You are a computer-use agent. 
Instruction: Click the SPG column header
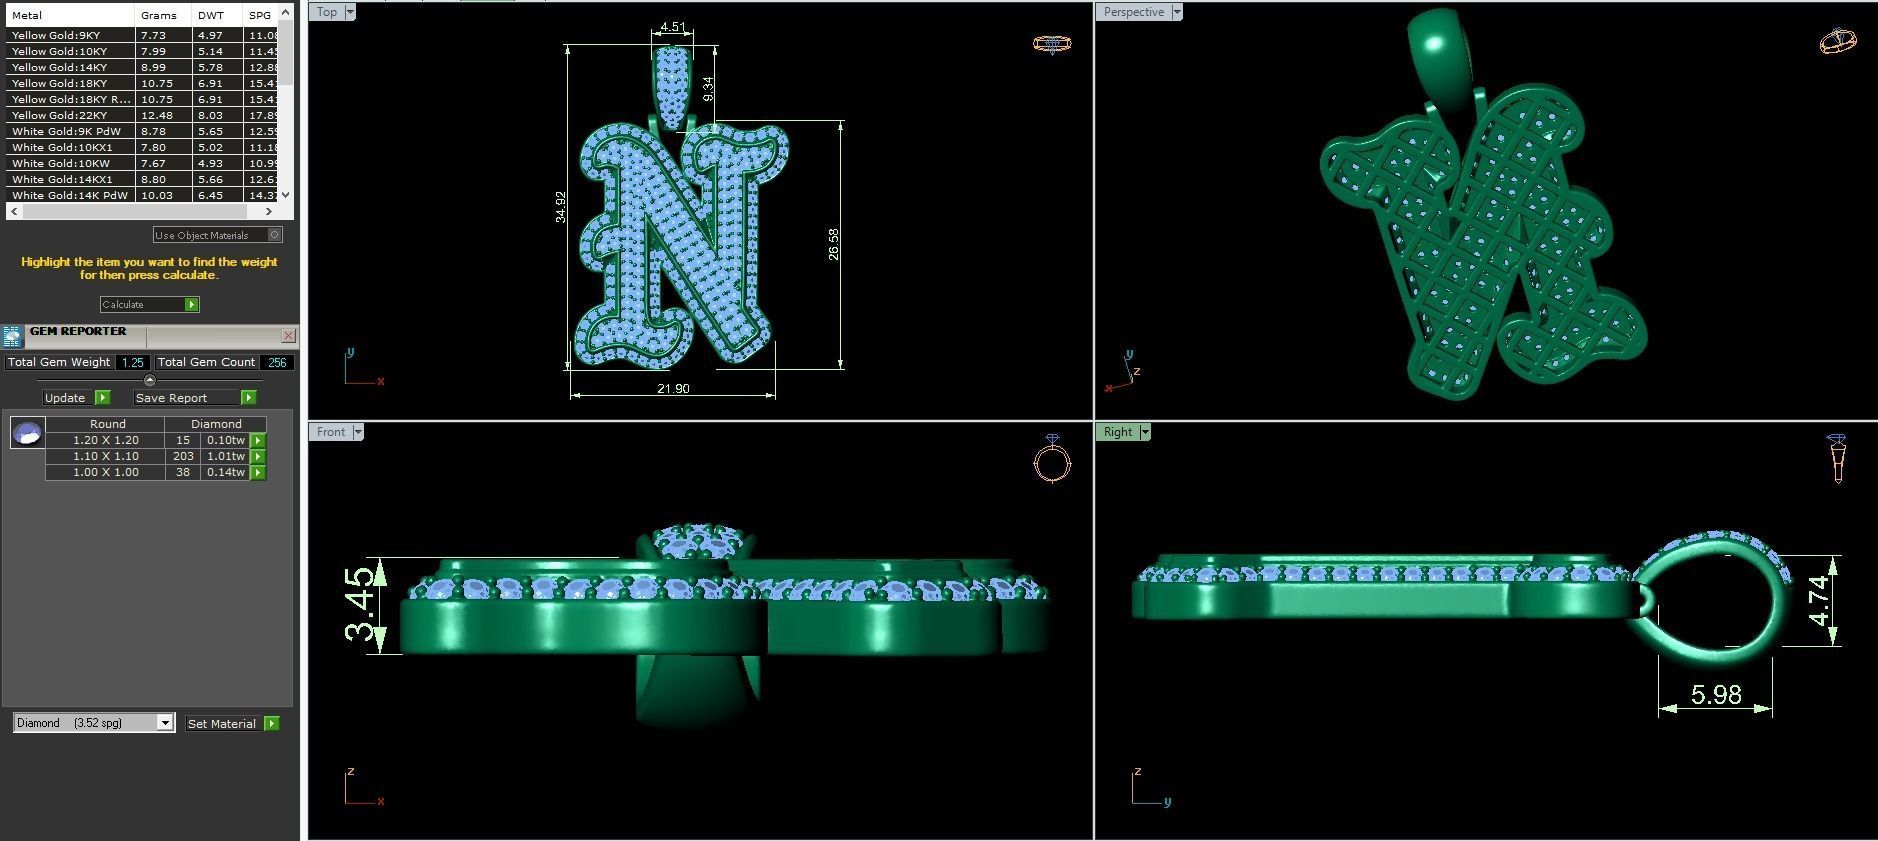260,15
